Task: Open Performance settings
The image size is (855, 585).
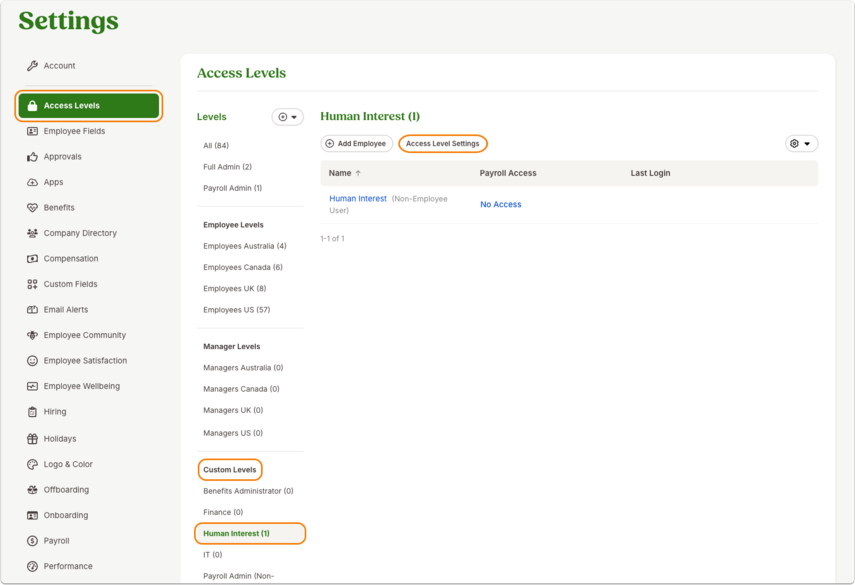Action: 68,566
